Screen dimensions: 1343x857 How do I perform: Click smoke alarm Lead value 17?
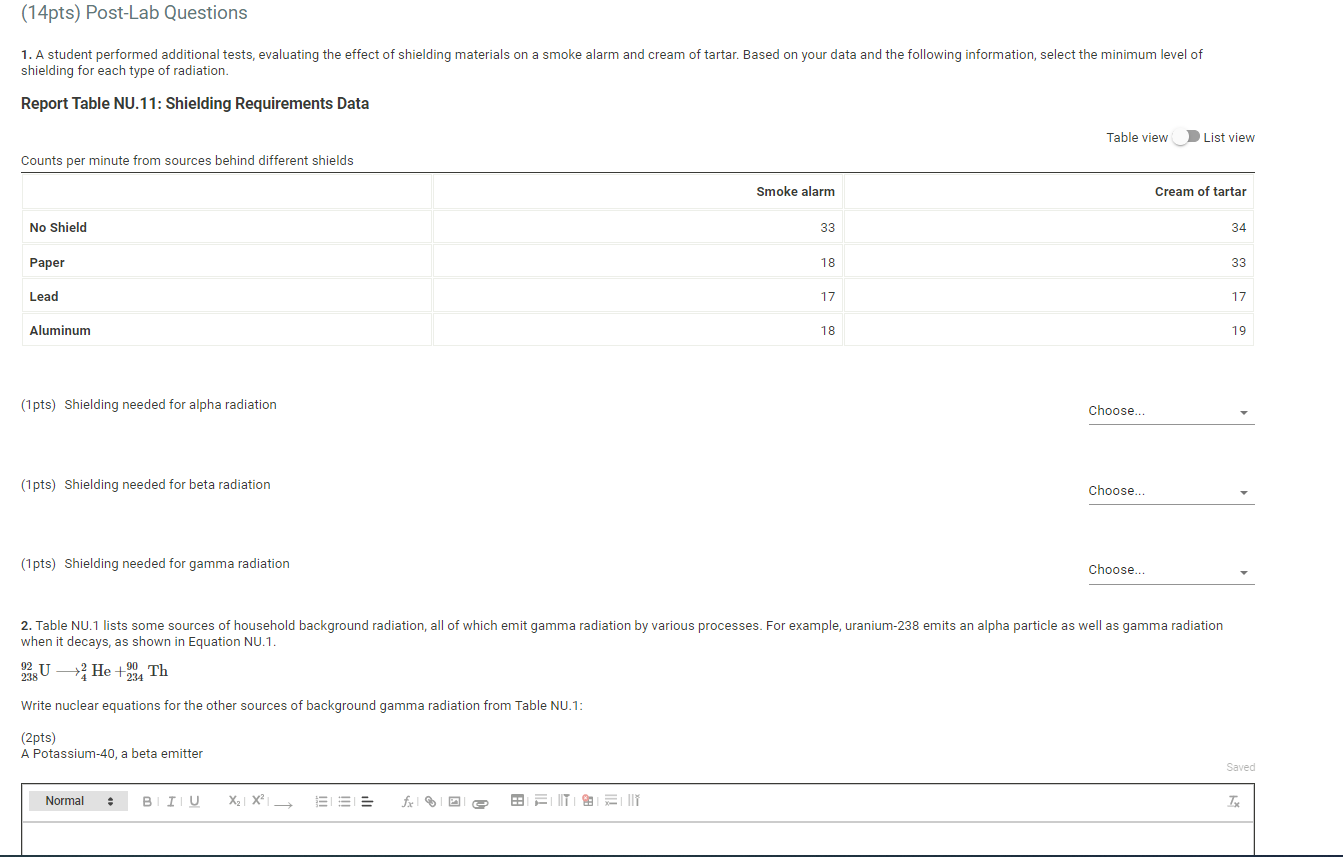[x=827, y=297]
